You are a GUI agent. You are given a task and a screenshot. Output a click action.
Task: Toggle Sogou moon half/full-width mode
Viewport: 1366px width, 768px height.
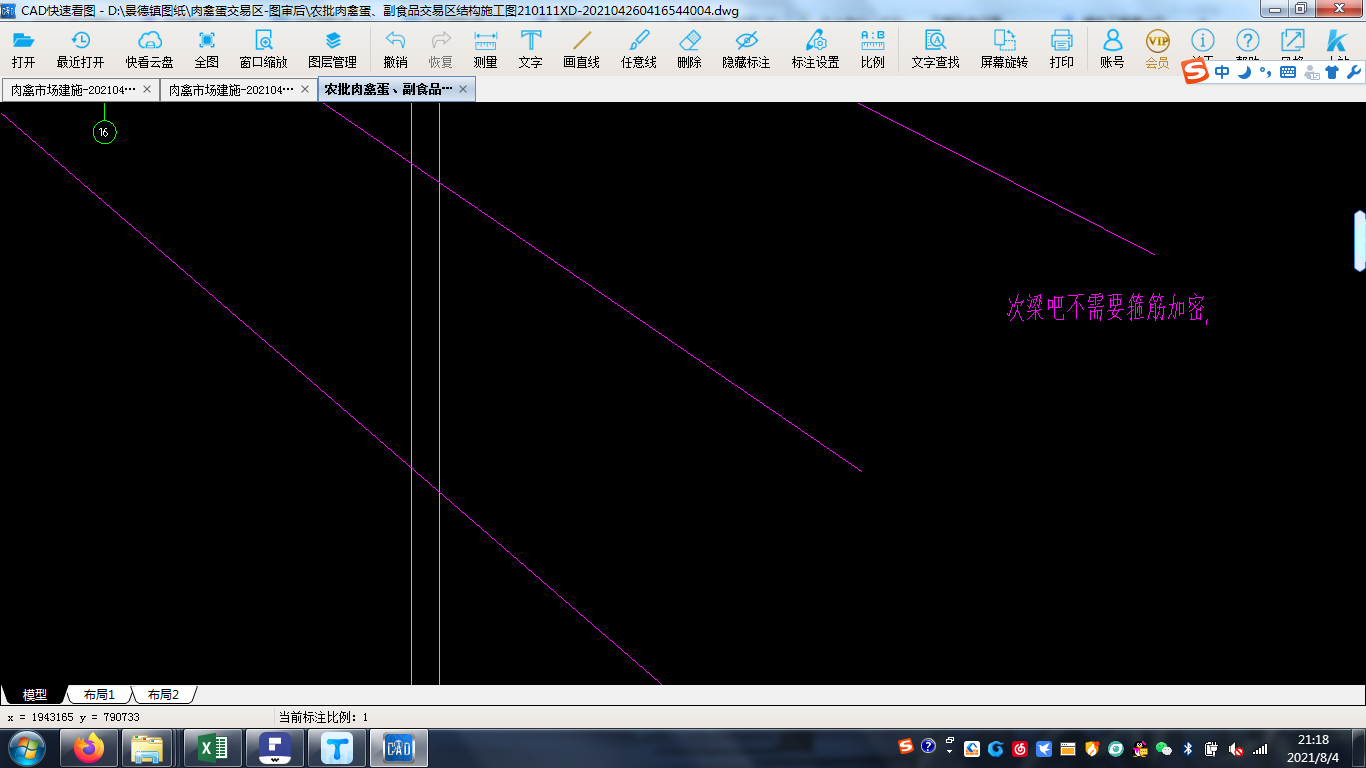click(1244, 72)
